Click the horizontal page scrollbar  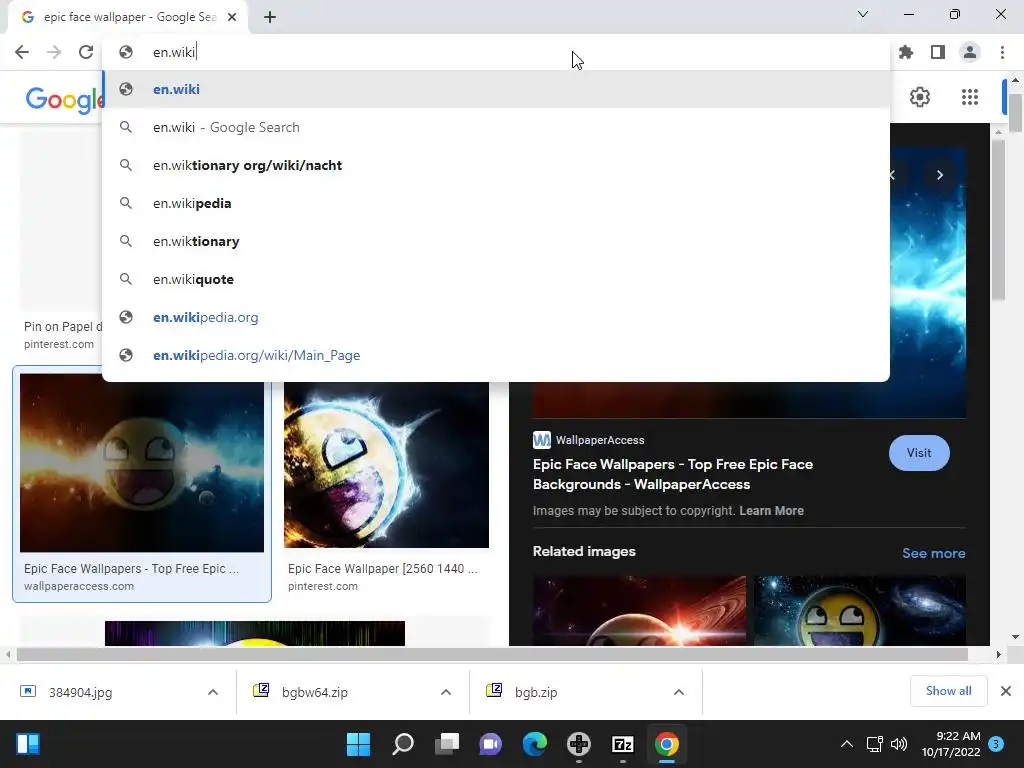pyautogui.click(x=492, y=654)
